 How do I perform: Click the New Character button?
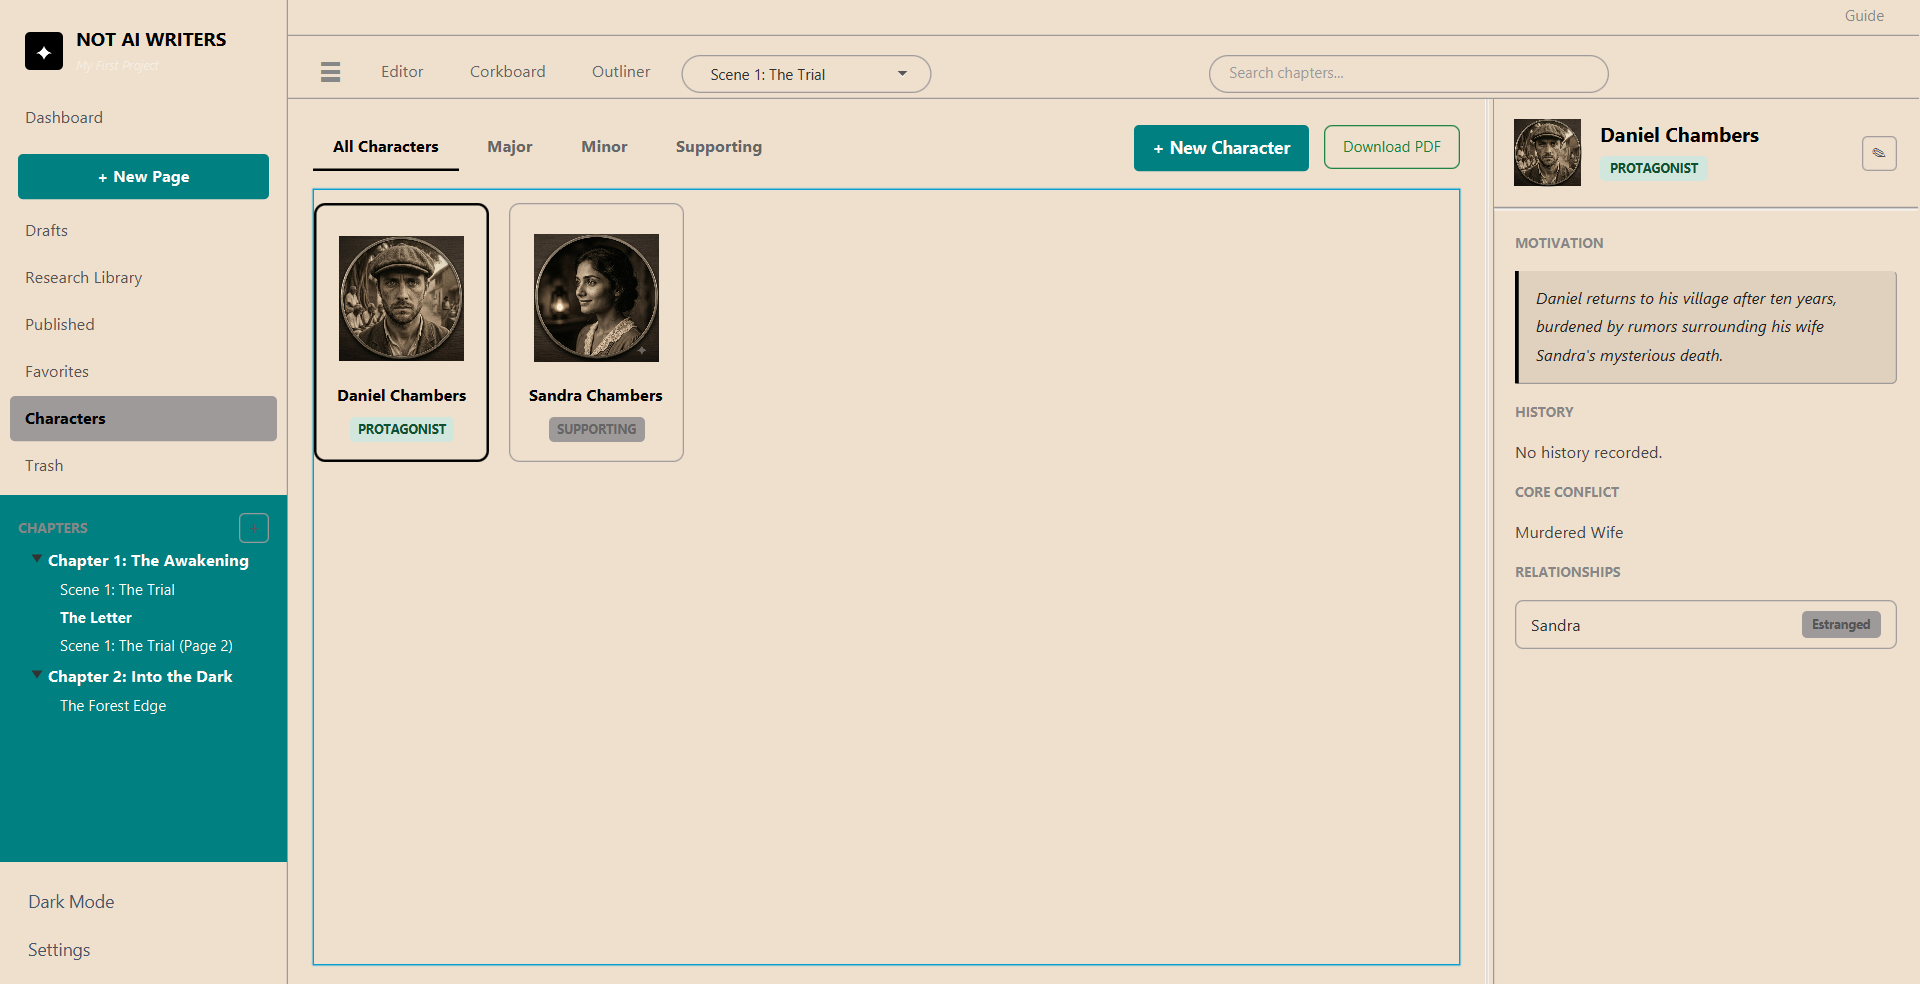[1221, 148]
